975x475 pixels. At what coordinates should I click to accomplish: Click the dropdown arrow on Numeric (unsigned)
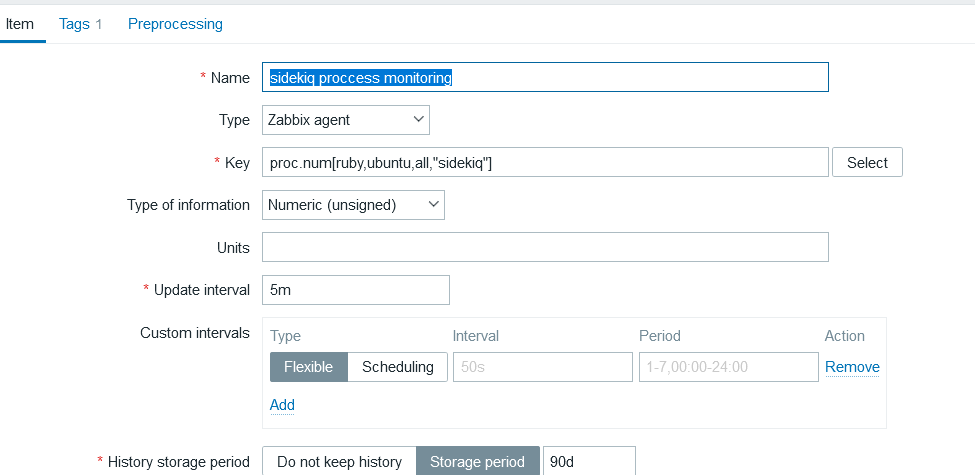pos(434,205)
